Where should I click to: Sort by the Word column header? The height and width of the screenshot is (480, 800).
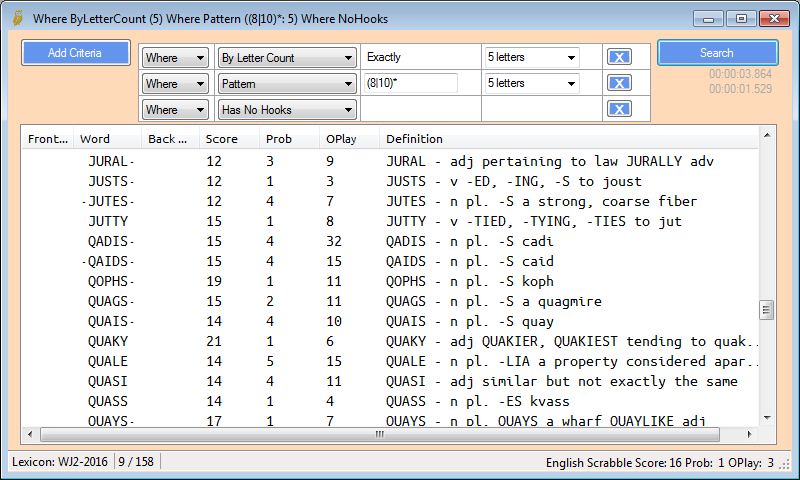coord(108,139)
